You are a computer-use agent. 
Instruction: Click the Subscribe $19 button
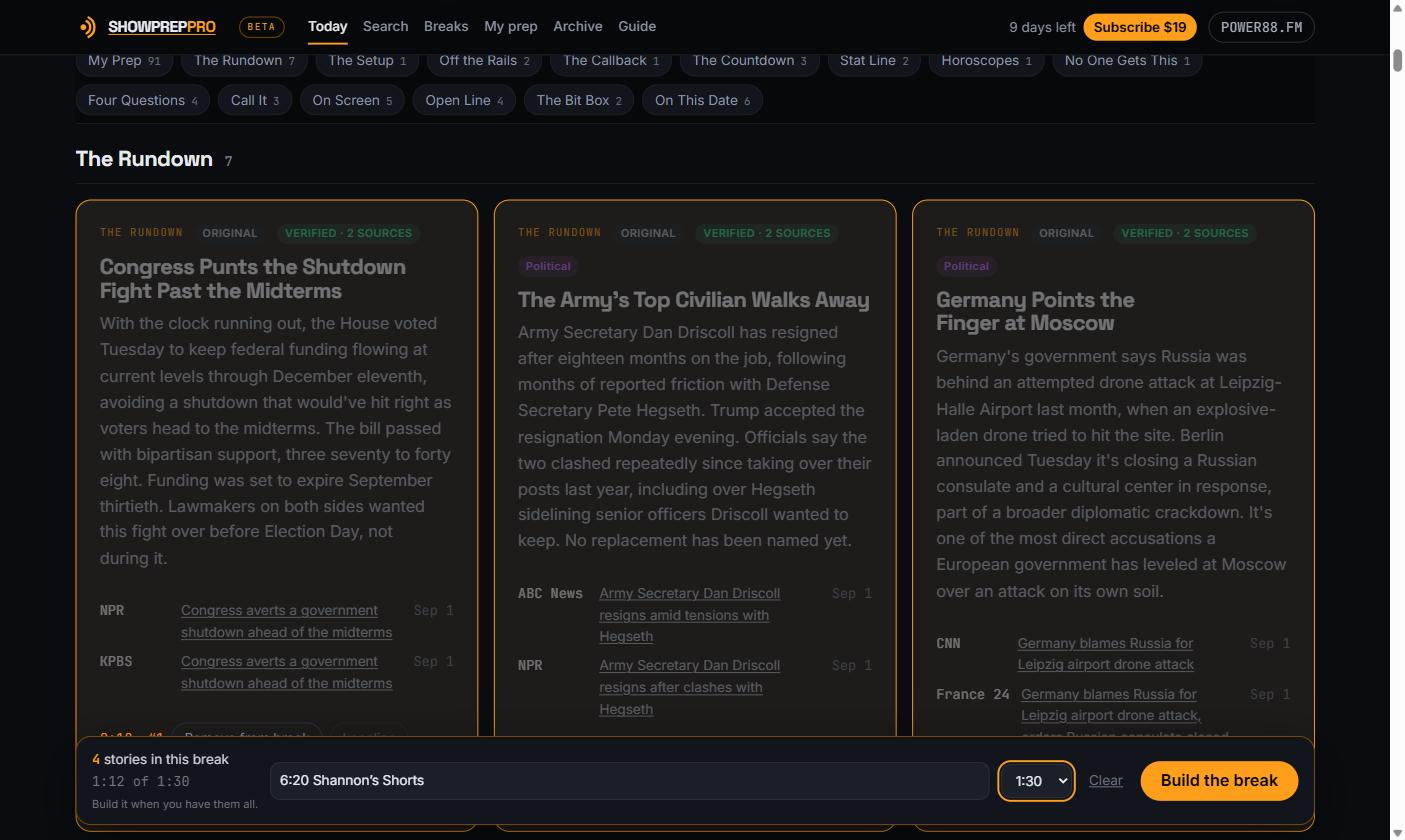click(1140, 27)
